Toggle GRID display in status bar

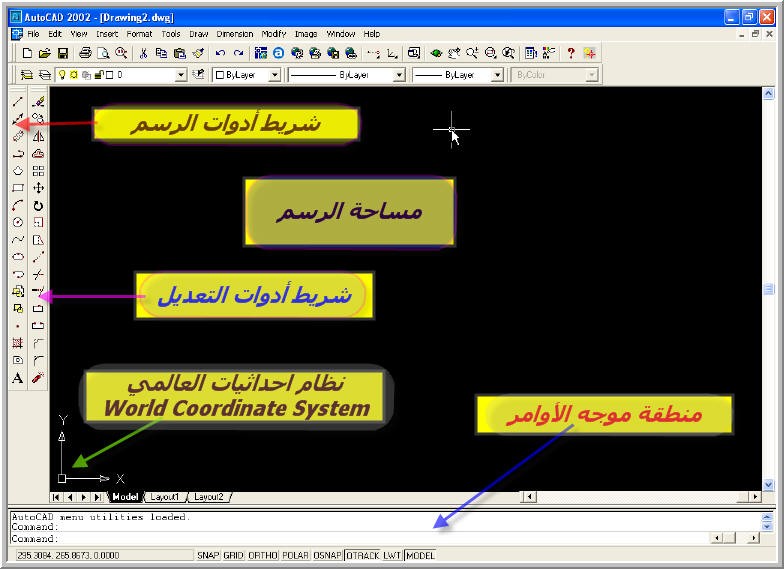tap(233, 556)
